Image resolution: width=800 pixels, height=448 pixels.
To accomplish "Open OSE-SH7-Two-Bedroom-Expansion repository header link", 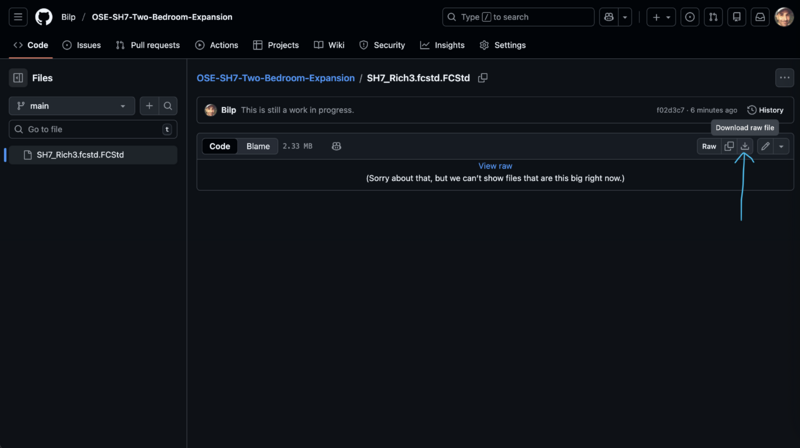I will [162, 17].
